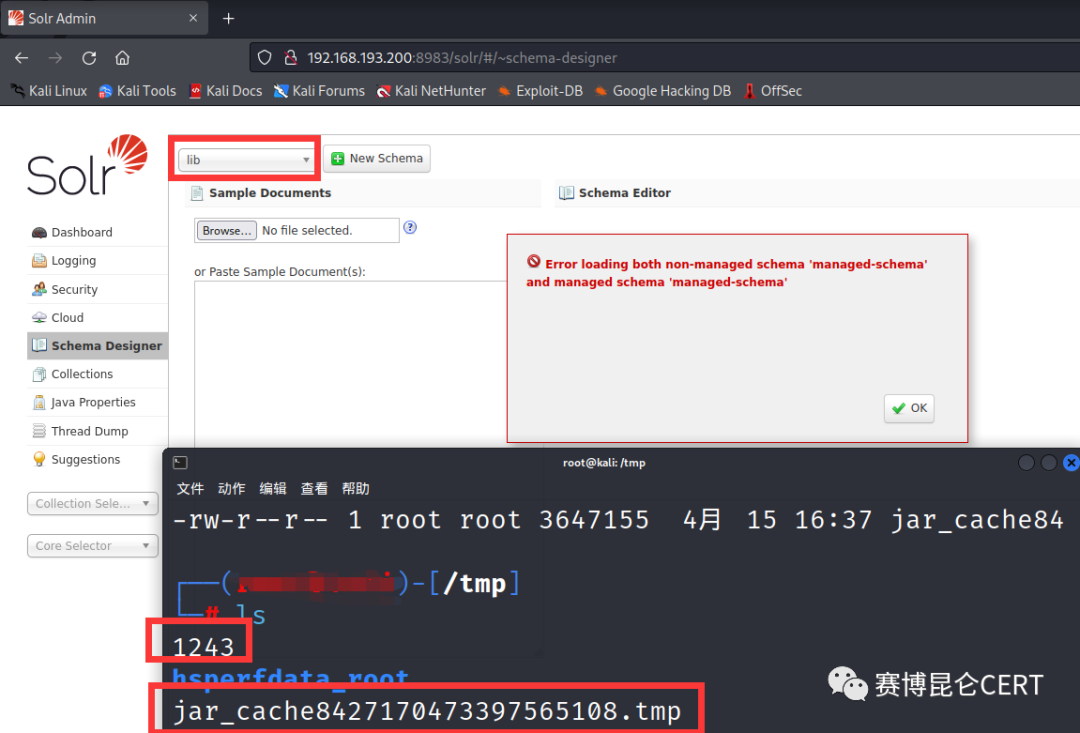
Task: Open the 查看 menu in the terminal
Action: click(x=314, y=488)
